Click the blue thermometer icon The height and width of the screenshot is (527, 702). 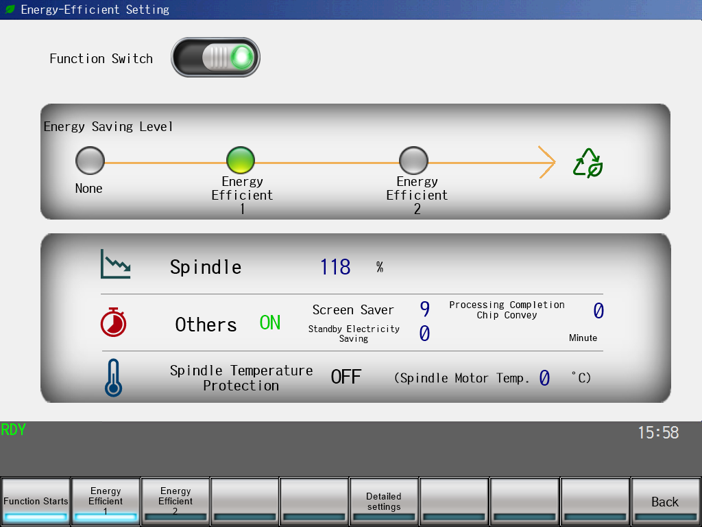(113, 377)
